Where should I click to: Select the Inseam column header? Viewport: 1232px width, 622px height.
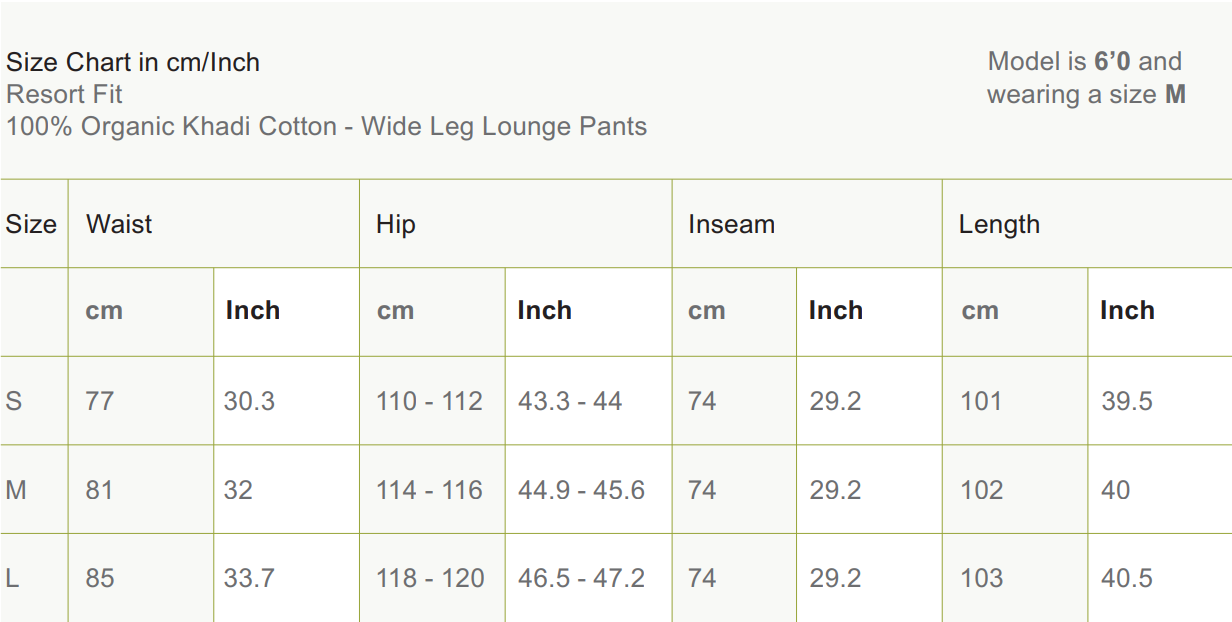pos(731,224)
